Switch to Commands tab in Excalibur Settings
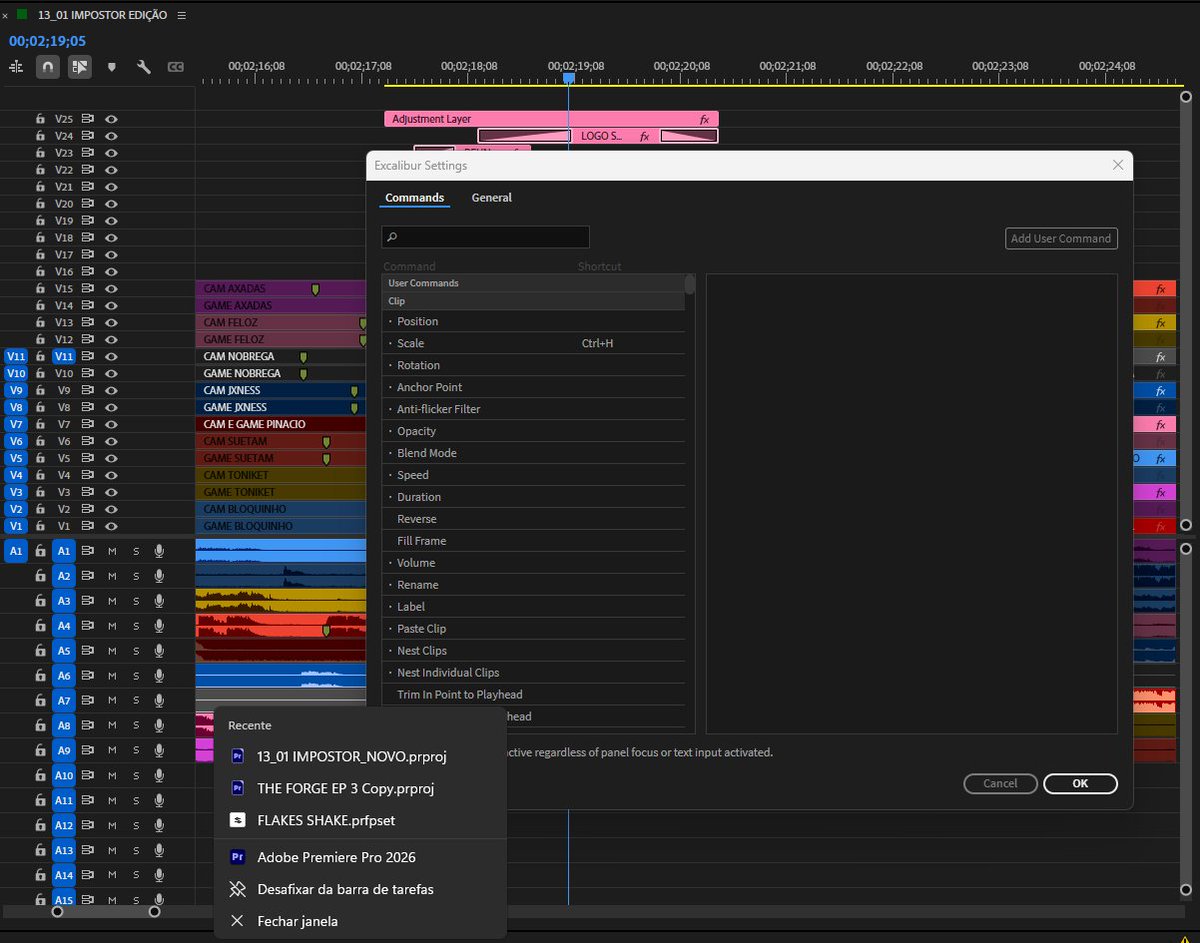This screenshot has height=943, width=1200. pos(415,198)
